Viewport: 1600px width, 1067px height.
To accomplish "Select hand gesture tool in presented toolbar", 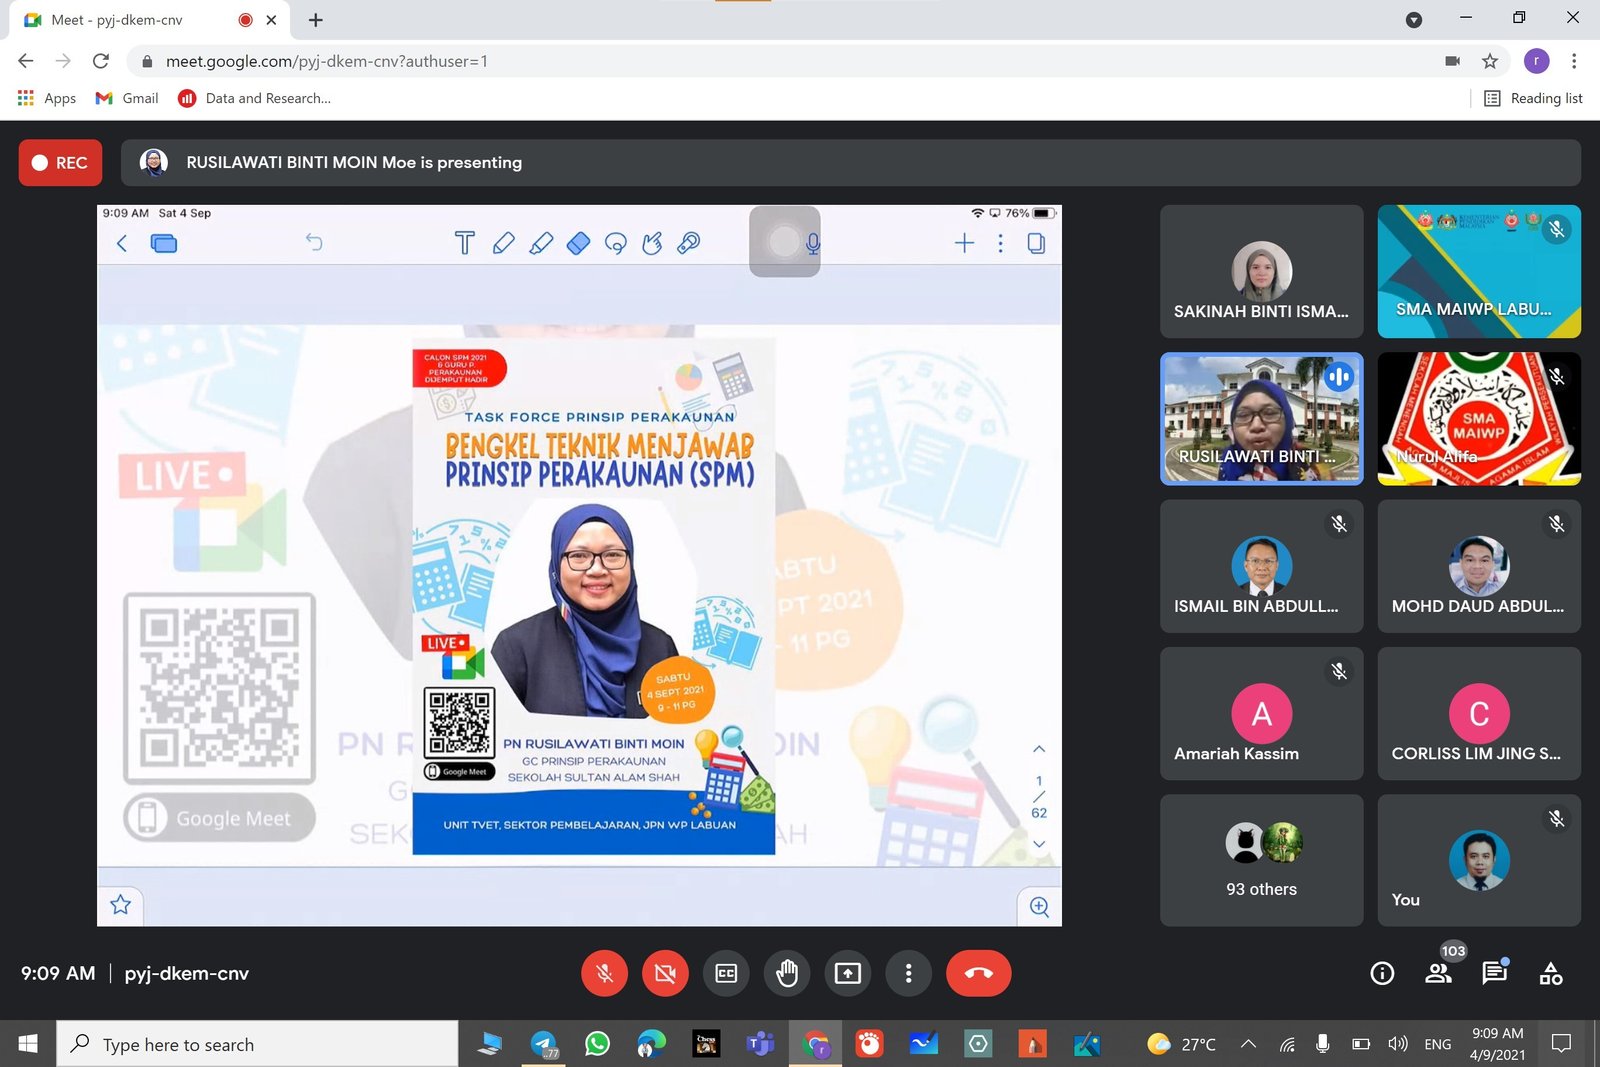I will 652,243.
